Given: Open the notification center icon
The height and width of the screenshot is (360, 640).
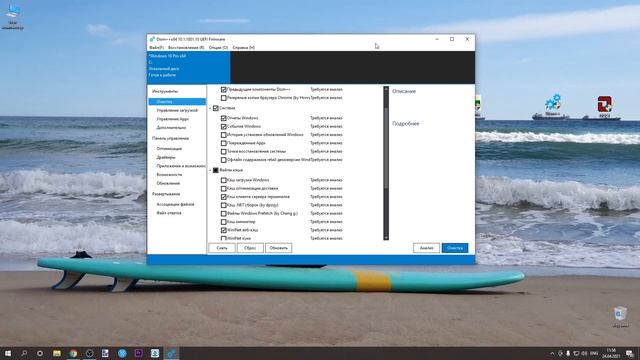Looking at the screenshot, I should click(630, 353).
